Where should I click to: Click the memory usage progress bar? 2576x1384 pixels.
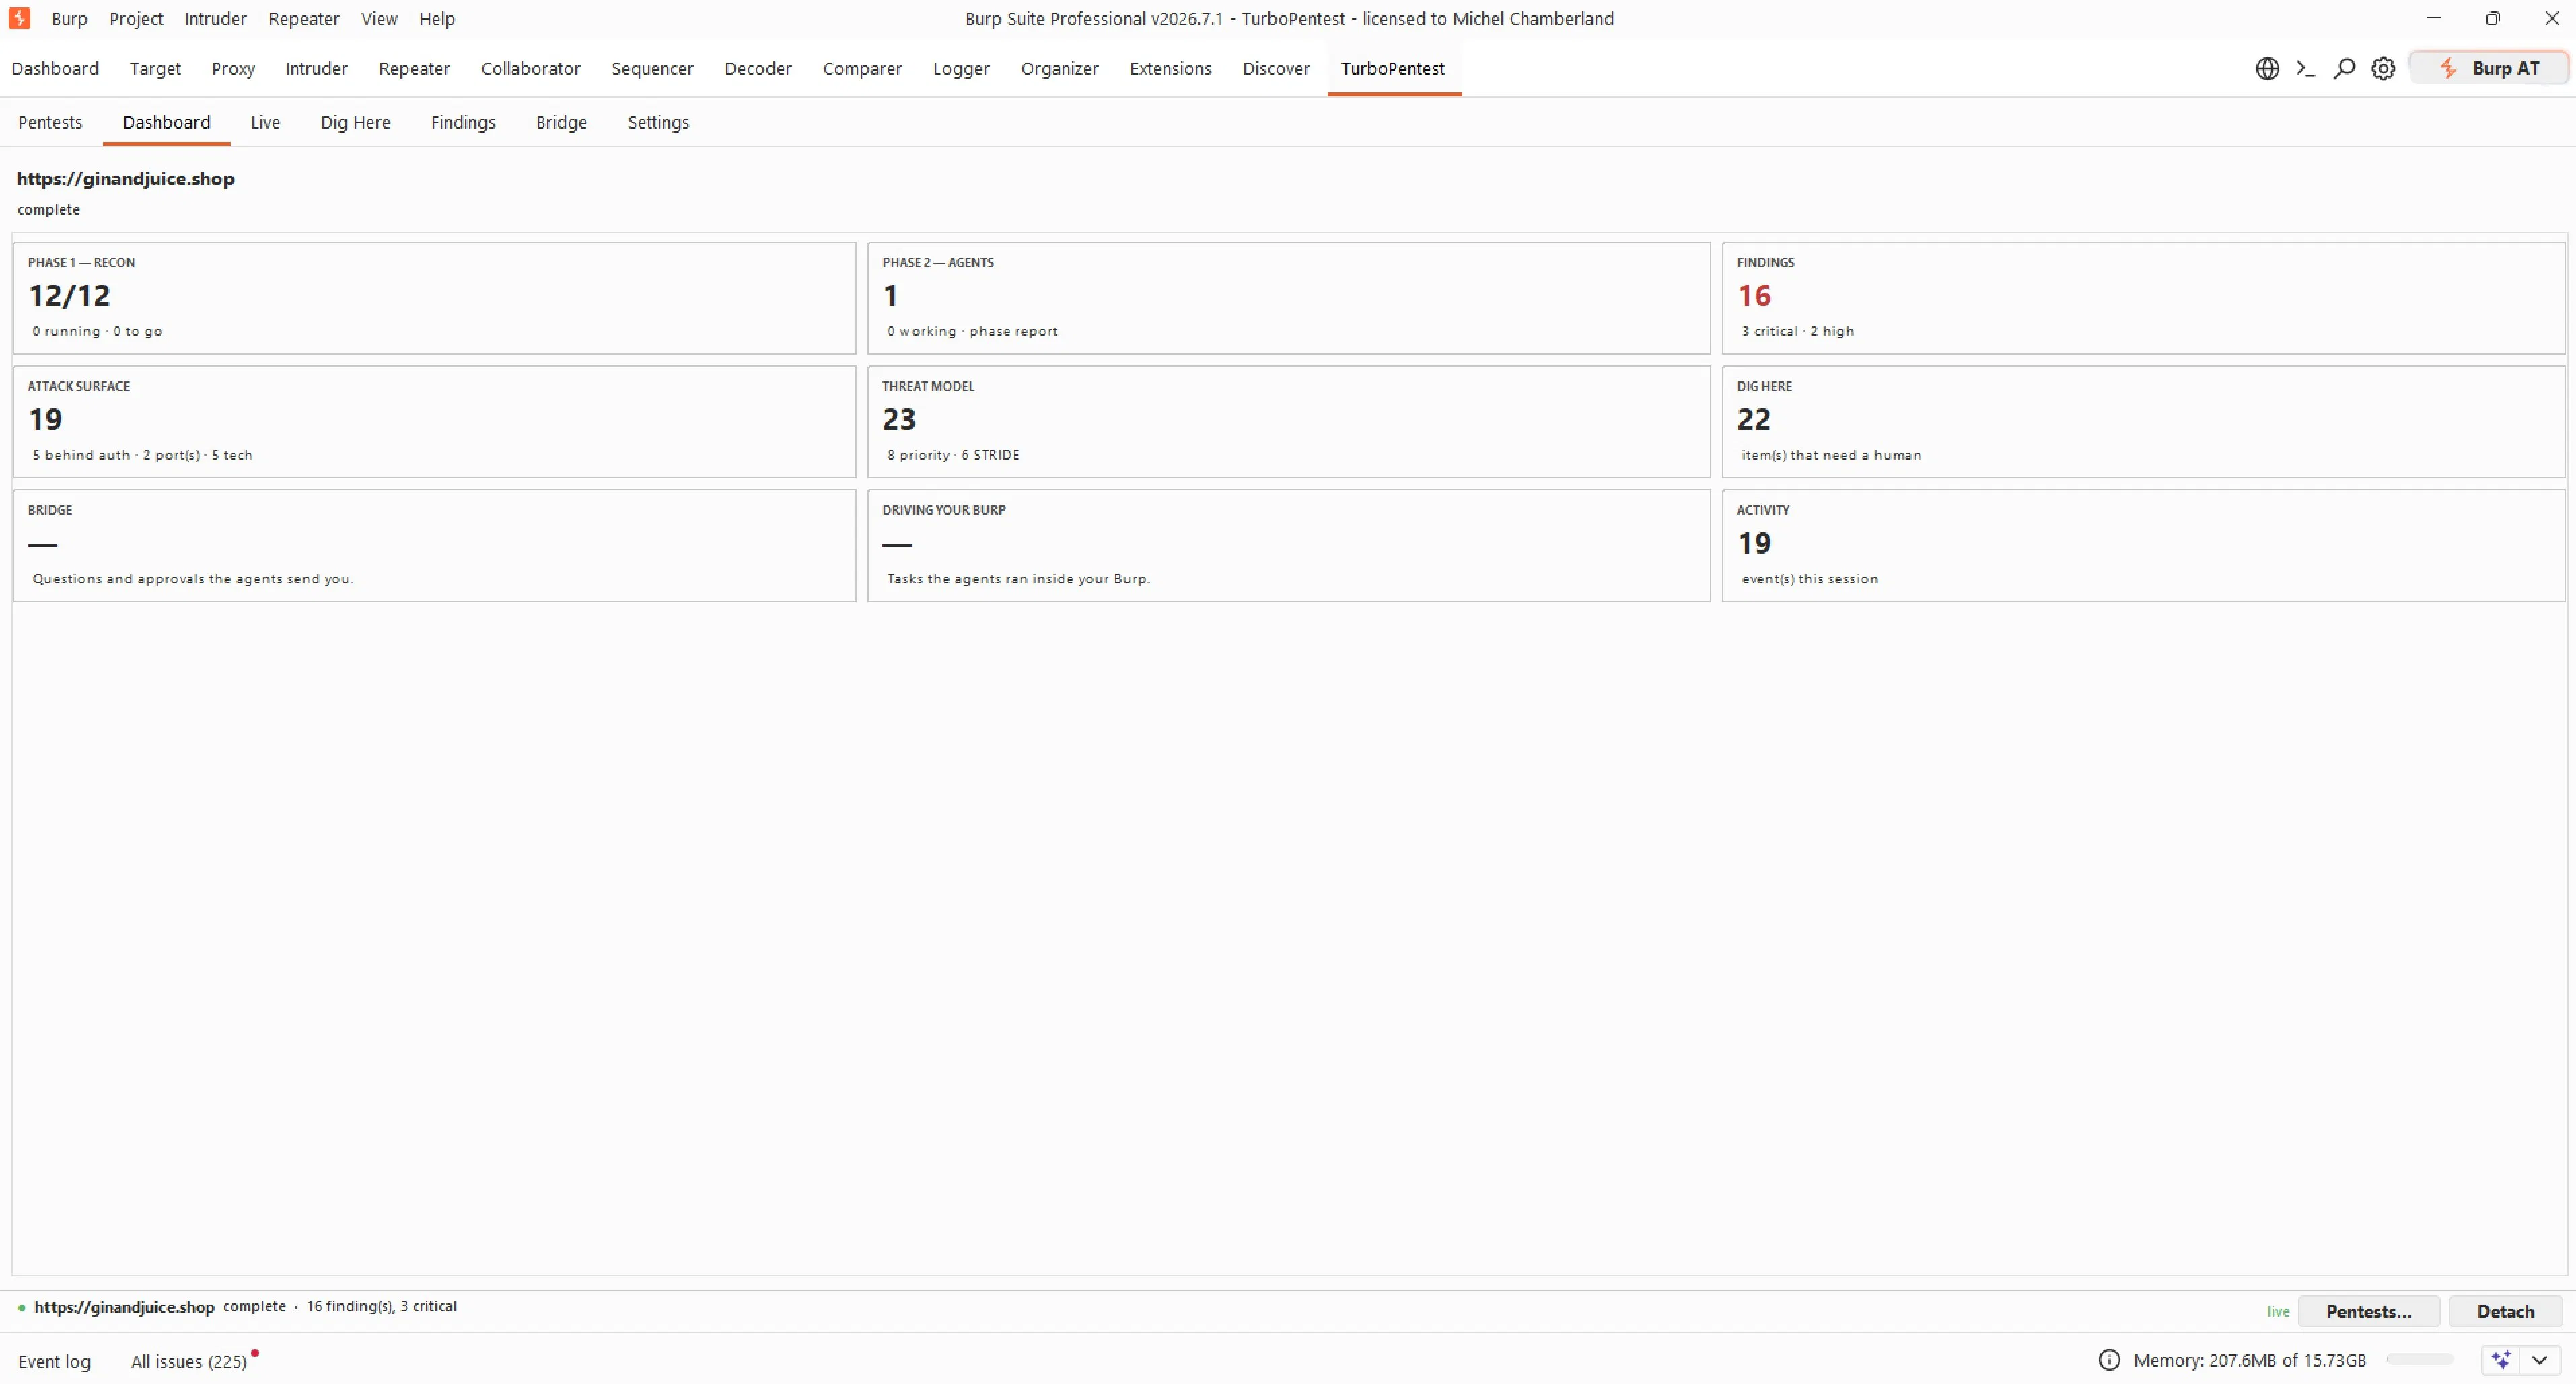pos(2420,1359)
